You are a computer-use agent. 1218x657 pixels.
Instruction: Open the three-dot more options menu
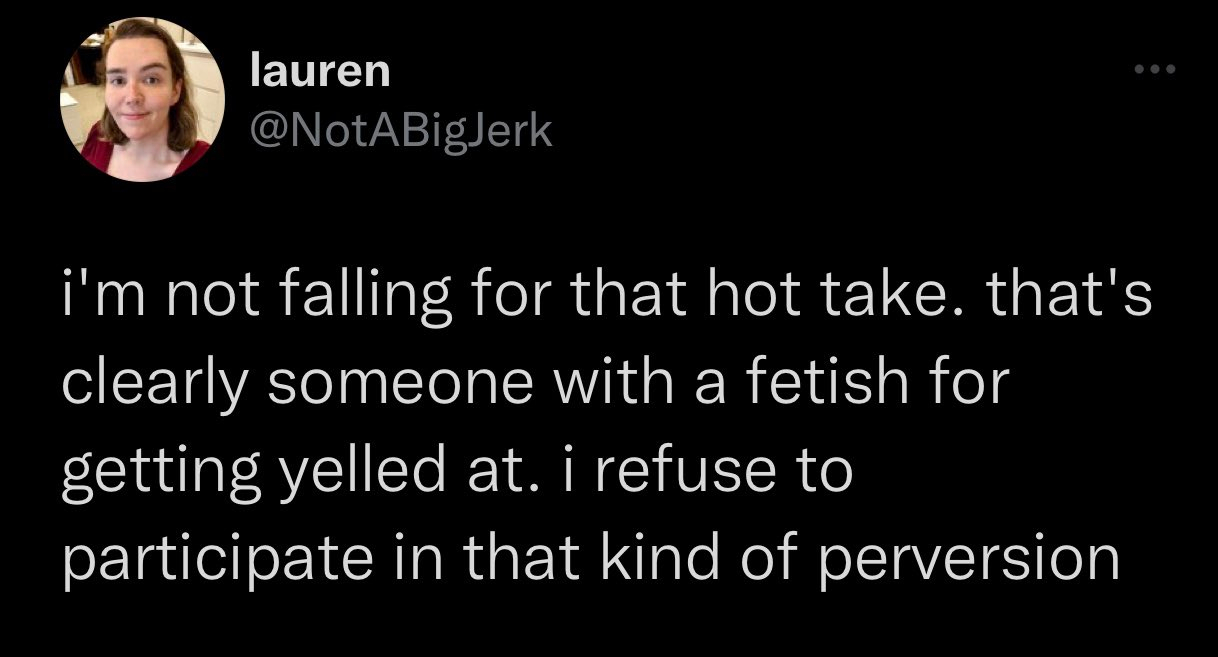pyautogui.click(x=1157, y=71)
